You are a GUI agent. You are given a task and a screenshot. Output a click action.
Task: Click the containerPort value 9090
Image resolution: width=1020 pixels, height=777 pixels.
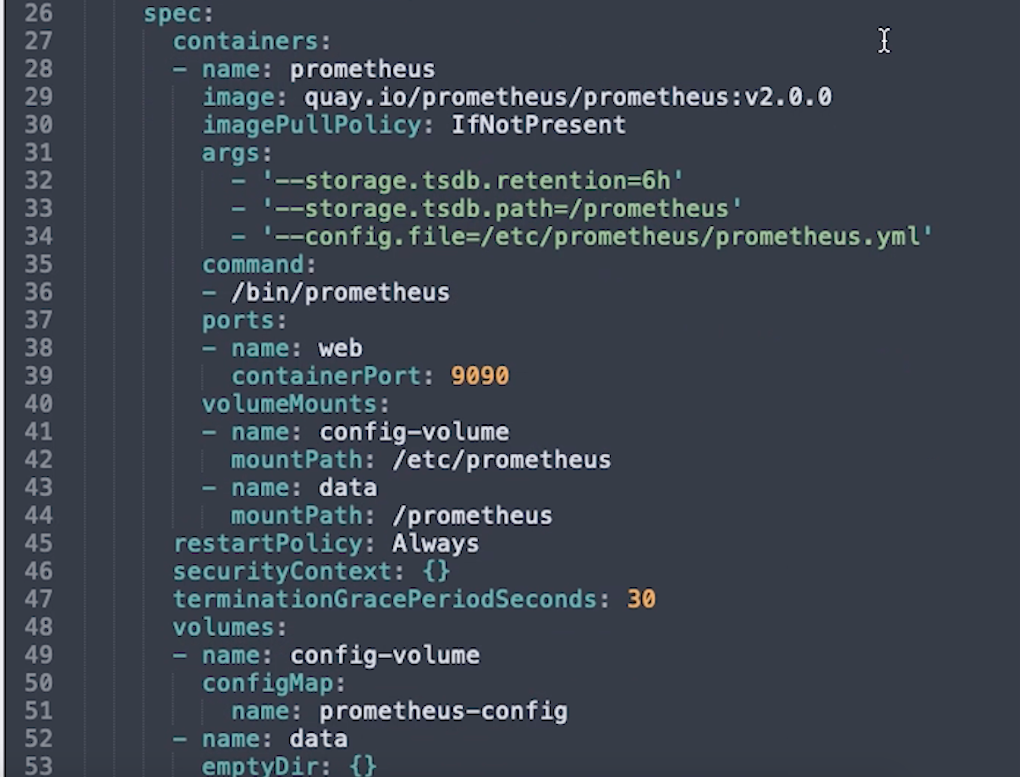click(x=480, y=375)
